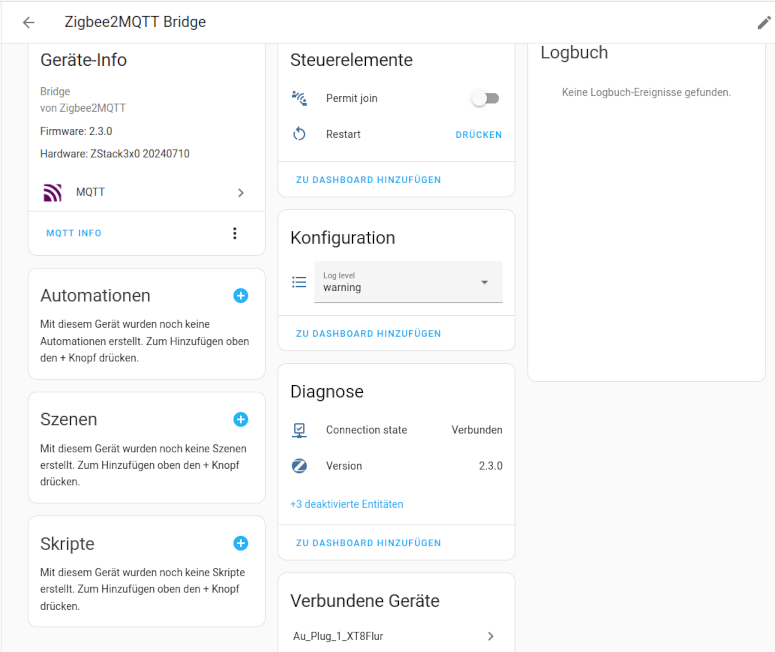
Task: Add Konfiguration card to dashboard
Action: click(368, 334)
